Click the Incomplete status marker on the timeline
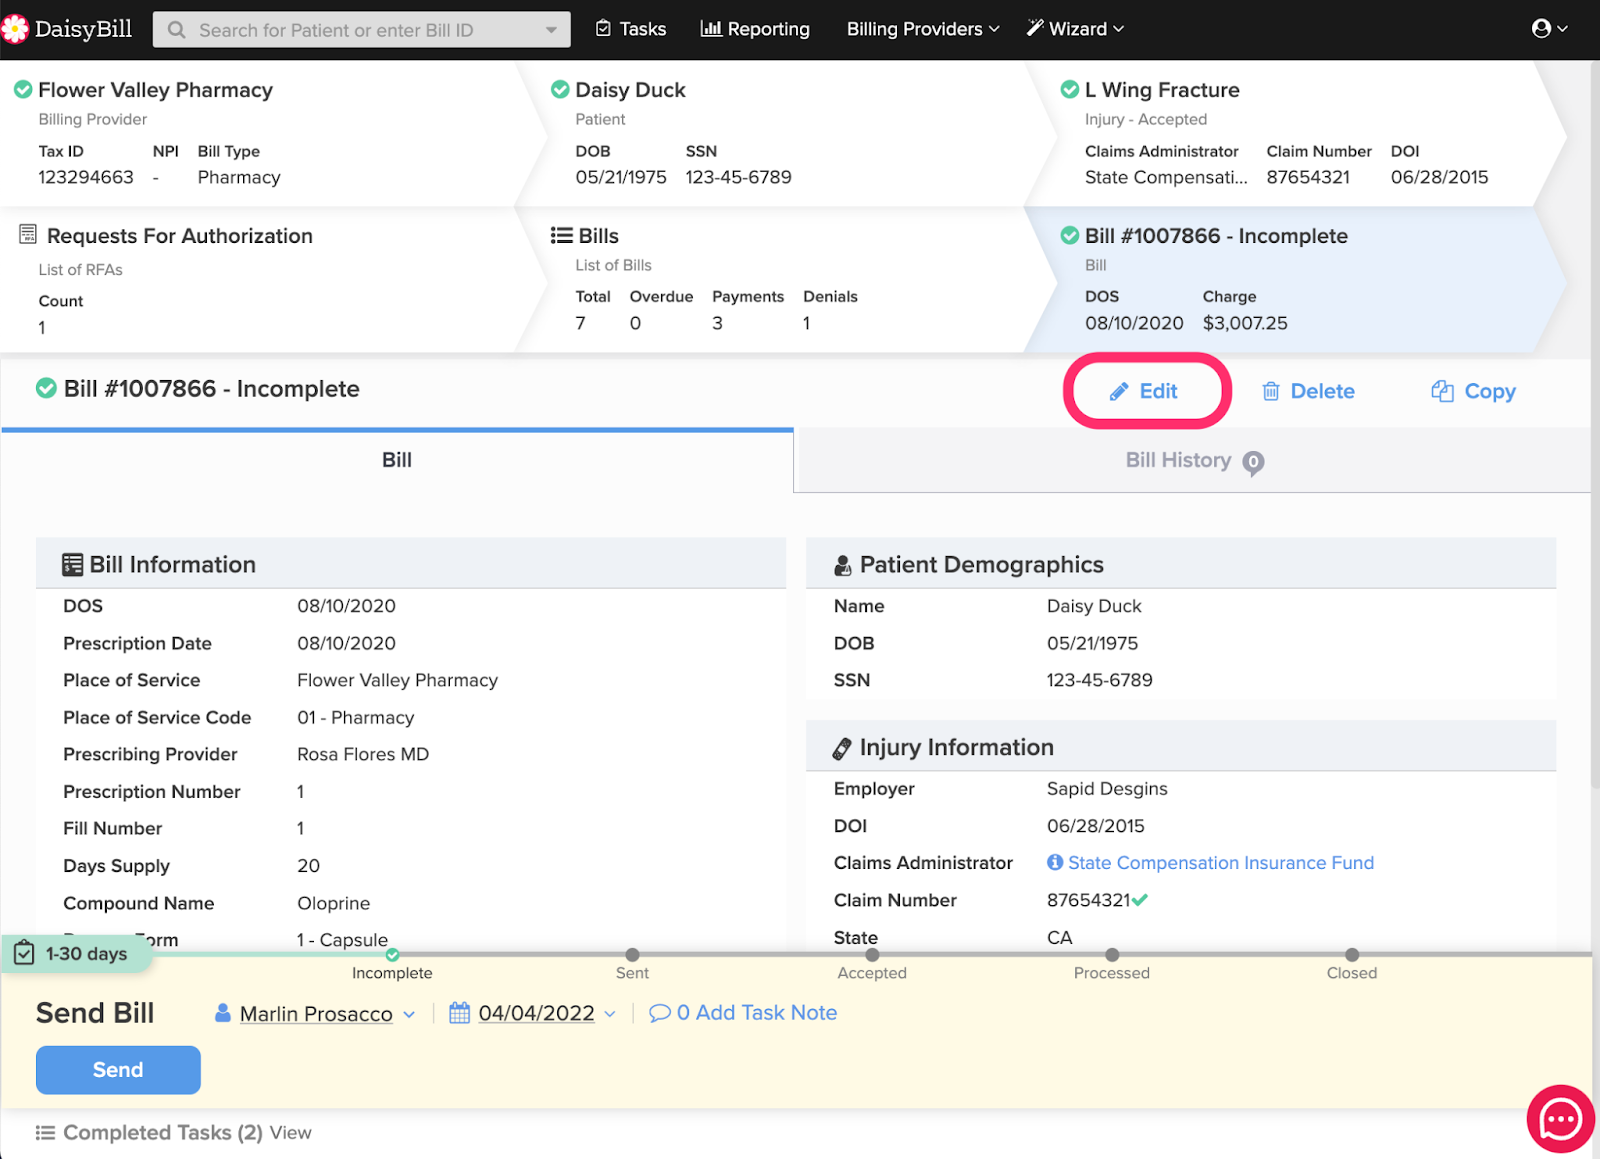This screenshot has width=1600, height=1159. tap(392, 955)
